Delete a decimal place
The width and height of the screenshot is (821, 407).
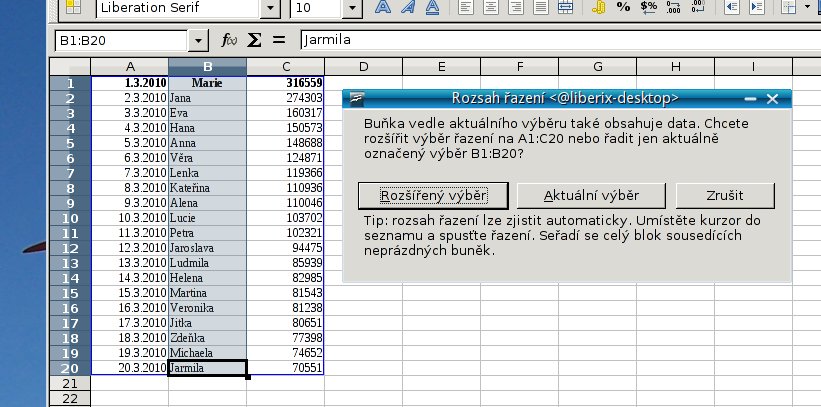[x=698, y=7]
